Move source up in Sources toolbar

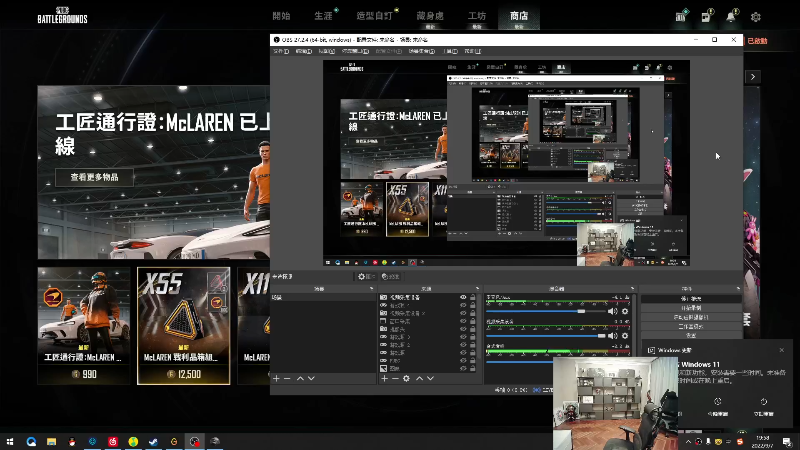pyautogui.click(x=419, y=379)
